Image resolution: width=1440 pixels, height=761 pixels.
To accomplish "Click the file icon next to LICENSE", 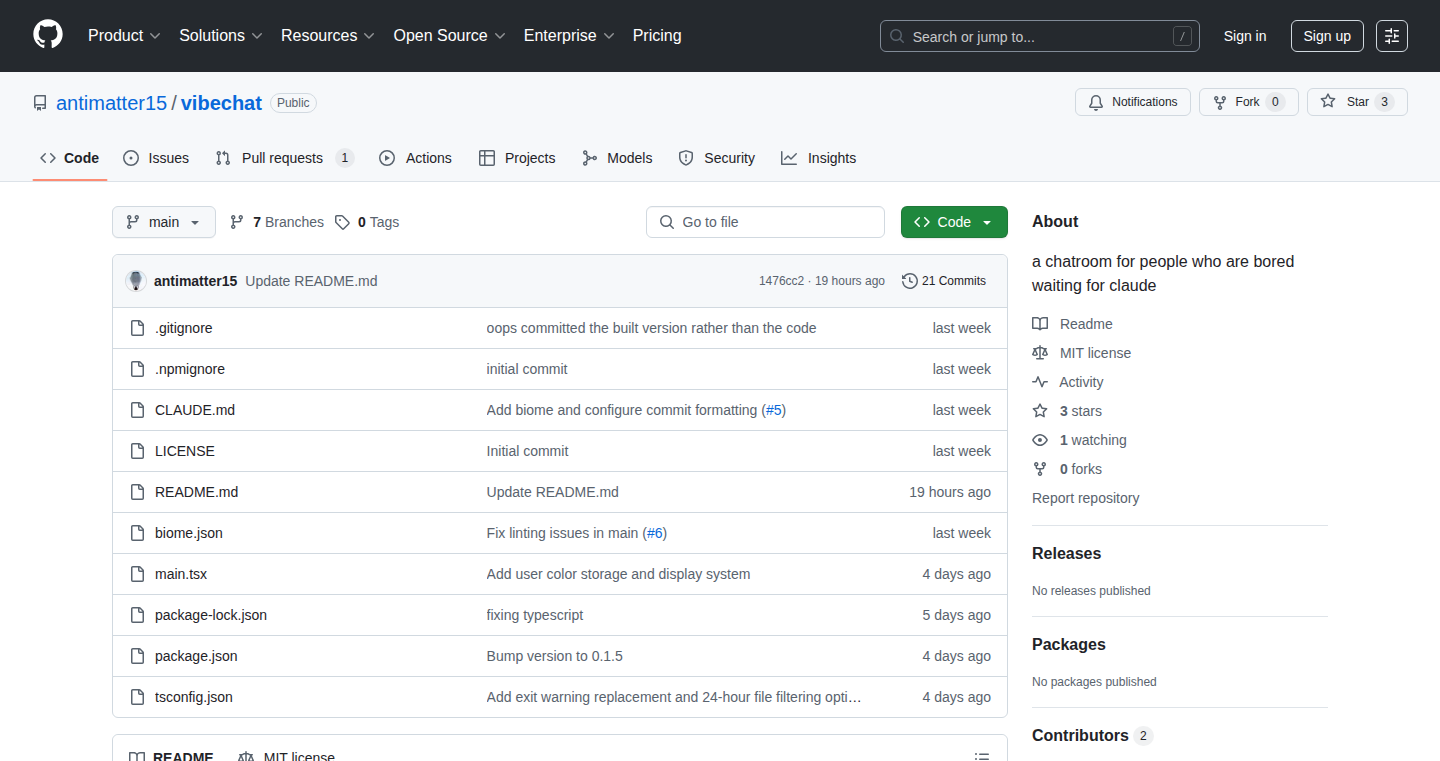I will [x=137, y=451].
